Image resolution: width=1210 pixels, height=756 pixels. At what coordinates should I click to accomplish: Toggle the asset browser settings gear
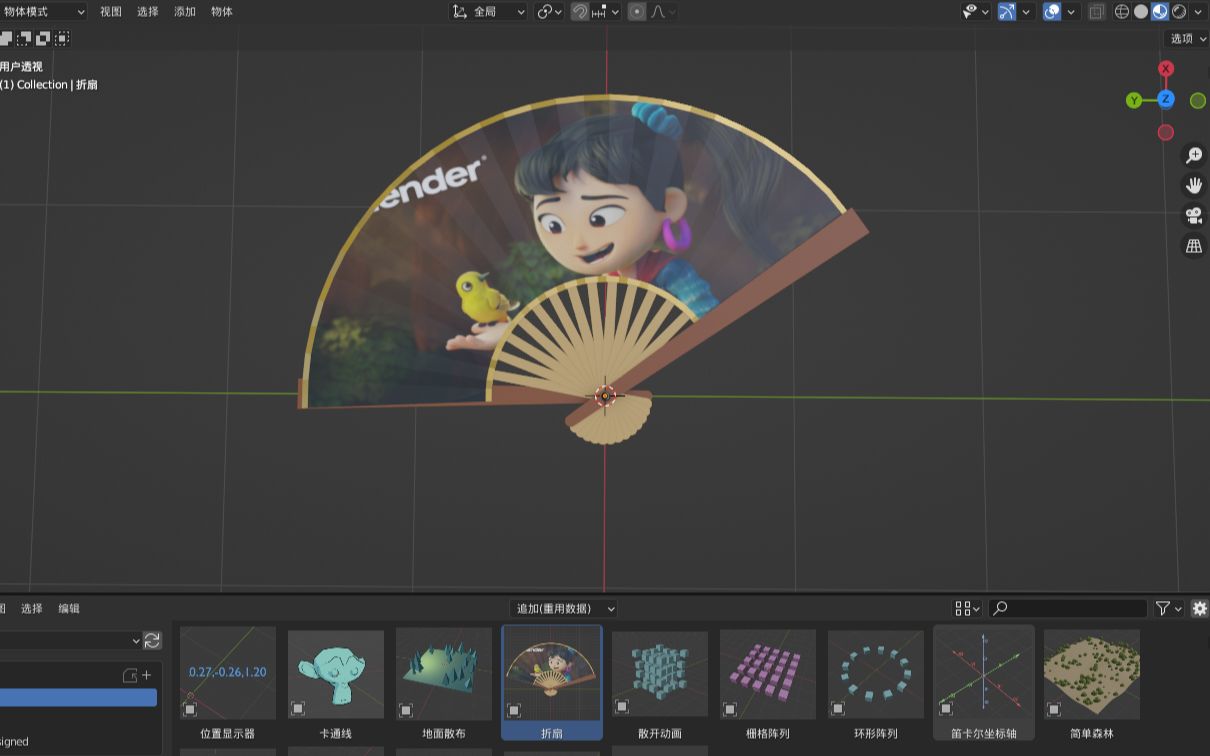[1200, 608]
